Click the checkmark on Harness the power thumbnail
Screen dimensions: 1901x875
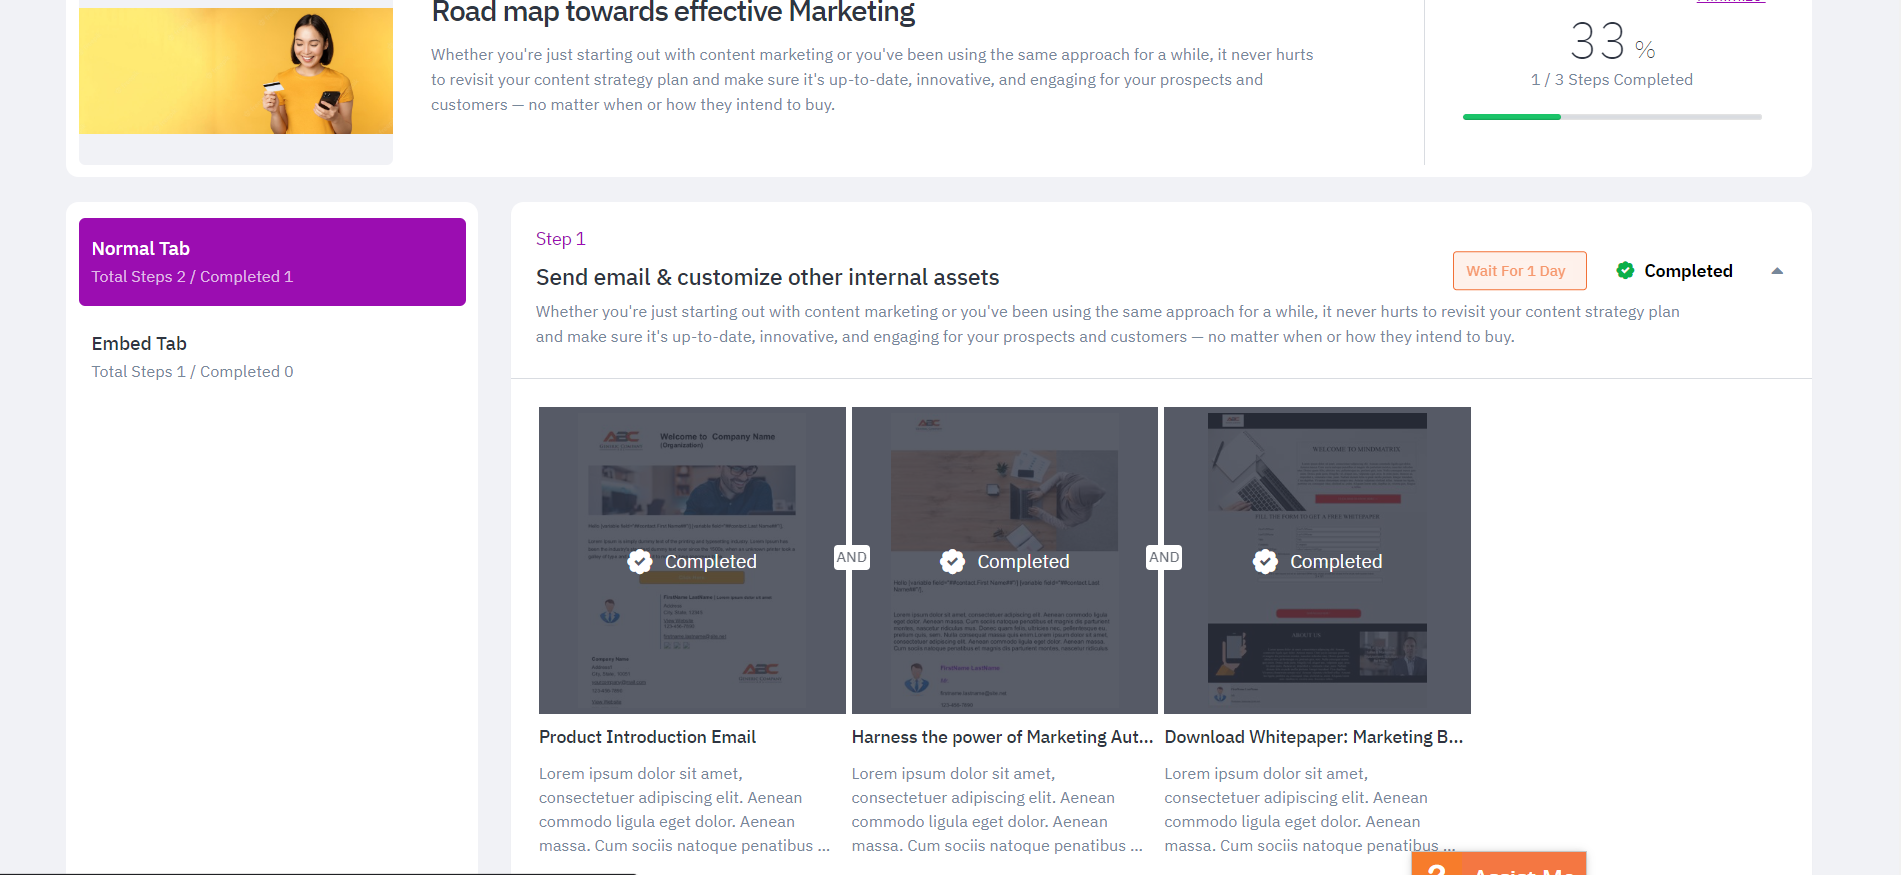click(x=953, y=562)
